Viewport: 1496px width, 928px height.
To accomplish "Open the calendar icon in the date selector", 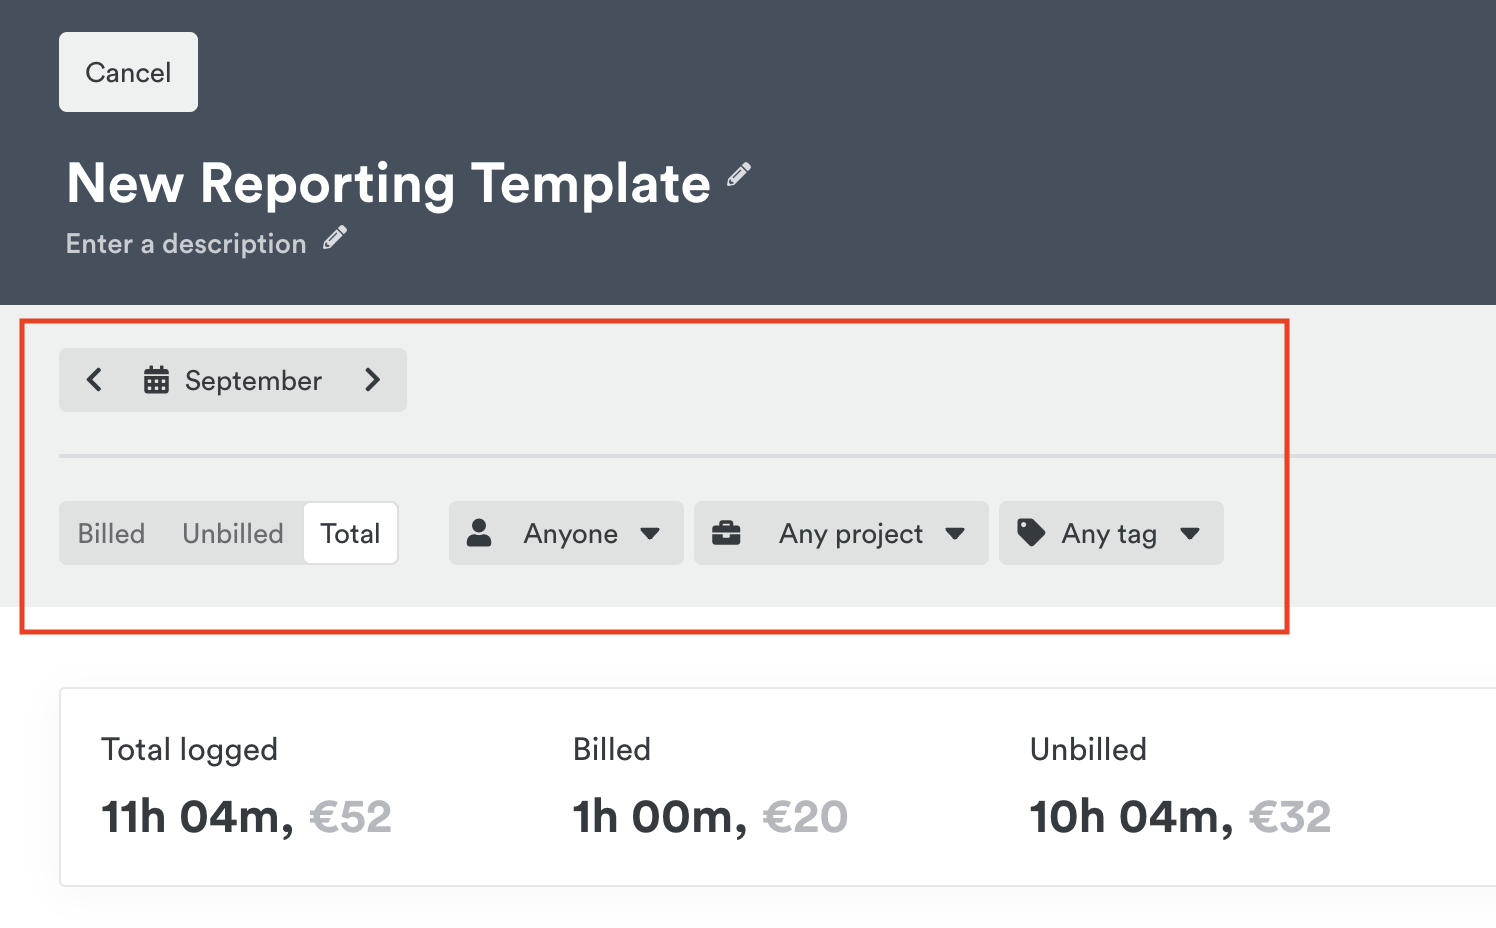I will coord(155,380).
